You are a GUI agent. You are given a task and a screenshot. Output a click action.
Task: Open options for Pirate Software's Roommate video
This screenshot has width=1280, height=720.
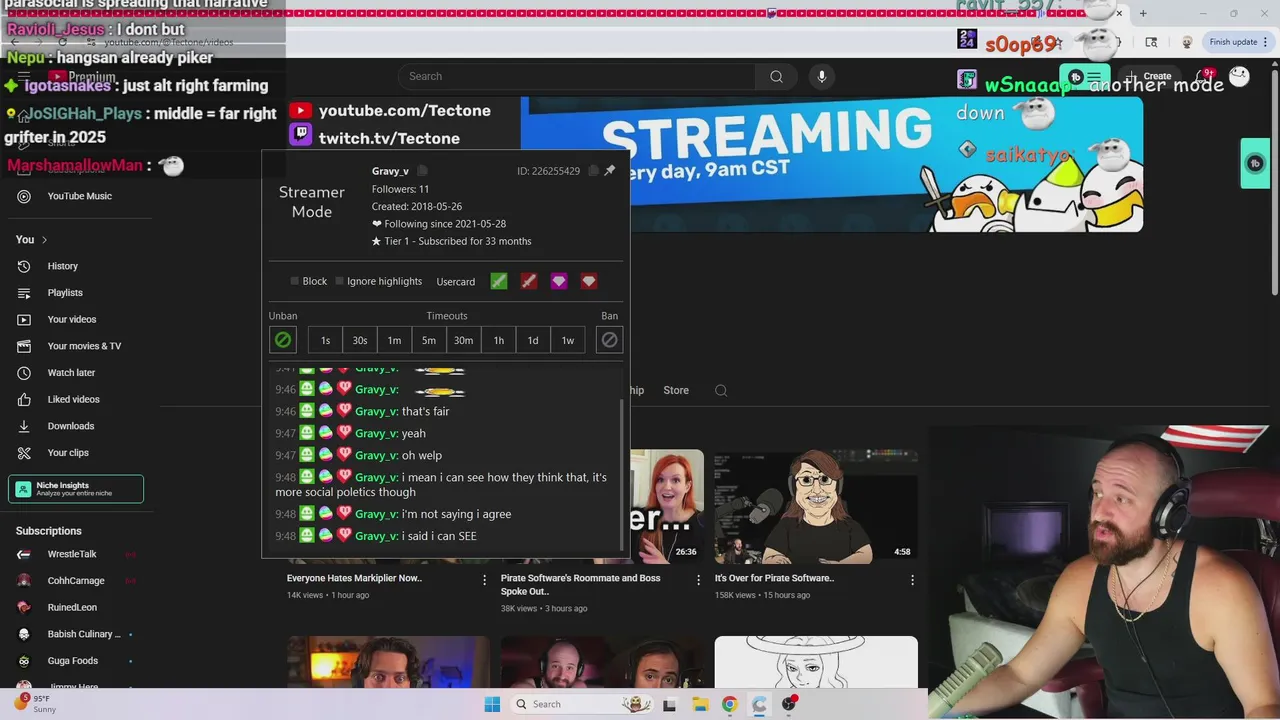tap(699, 580)
